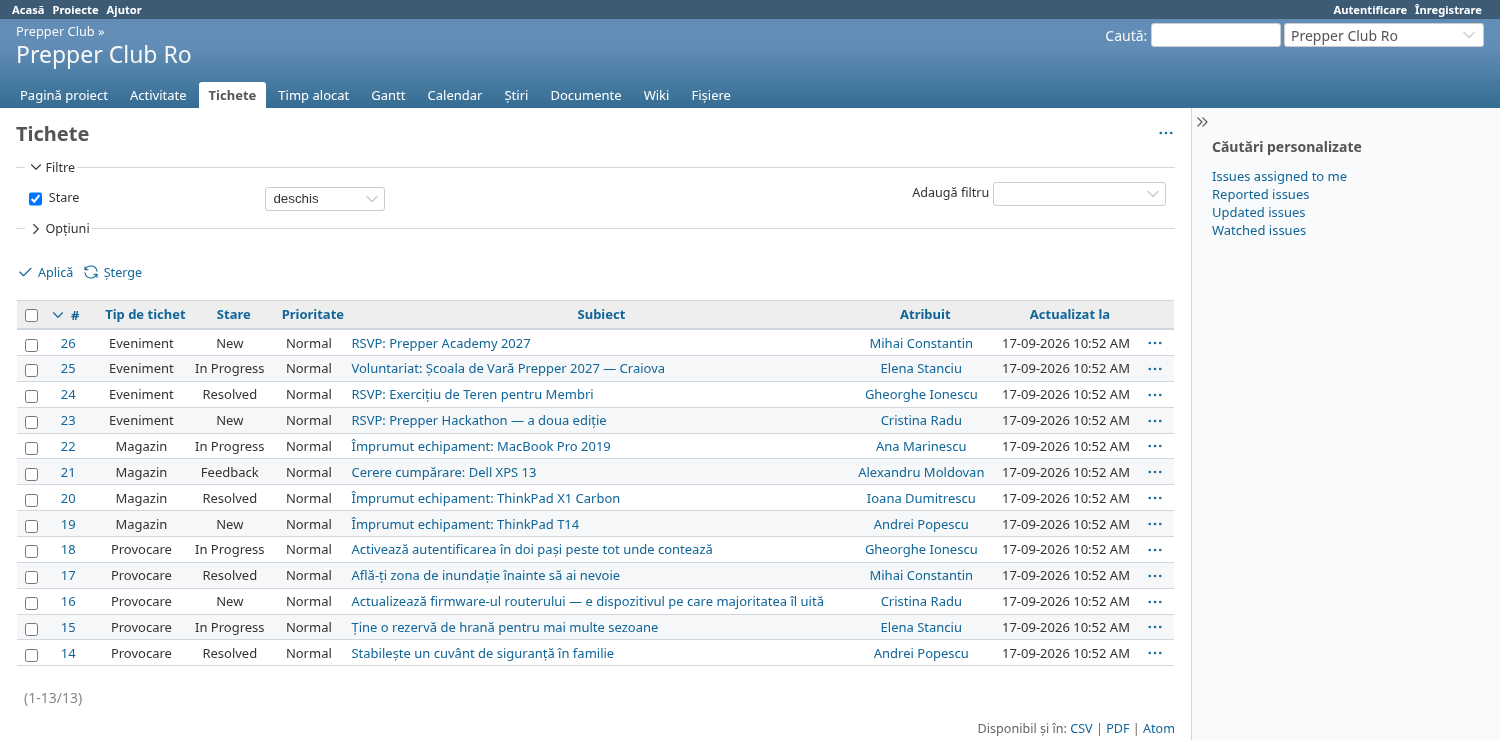
Task: Go to Prepper Club parent project breadcrumb
Action: (55, 32)
